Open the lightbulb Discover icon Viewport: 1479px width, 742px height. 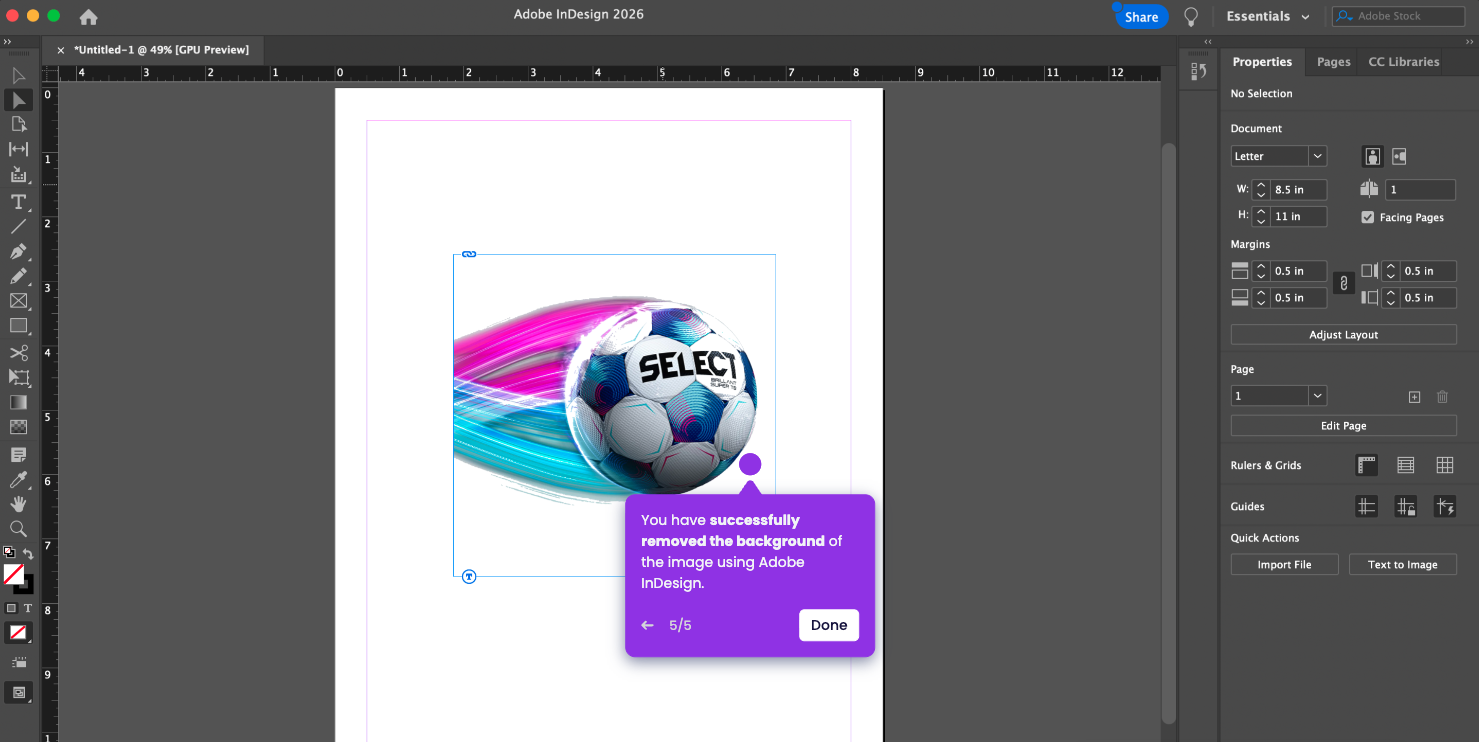1191,16
